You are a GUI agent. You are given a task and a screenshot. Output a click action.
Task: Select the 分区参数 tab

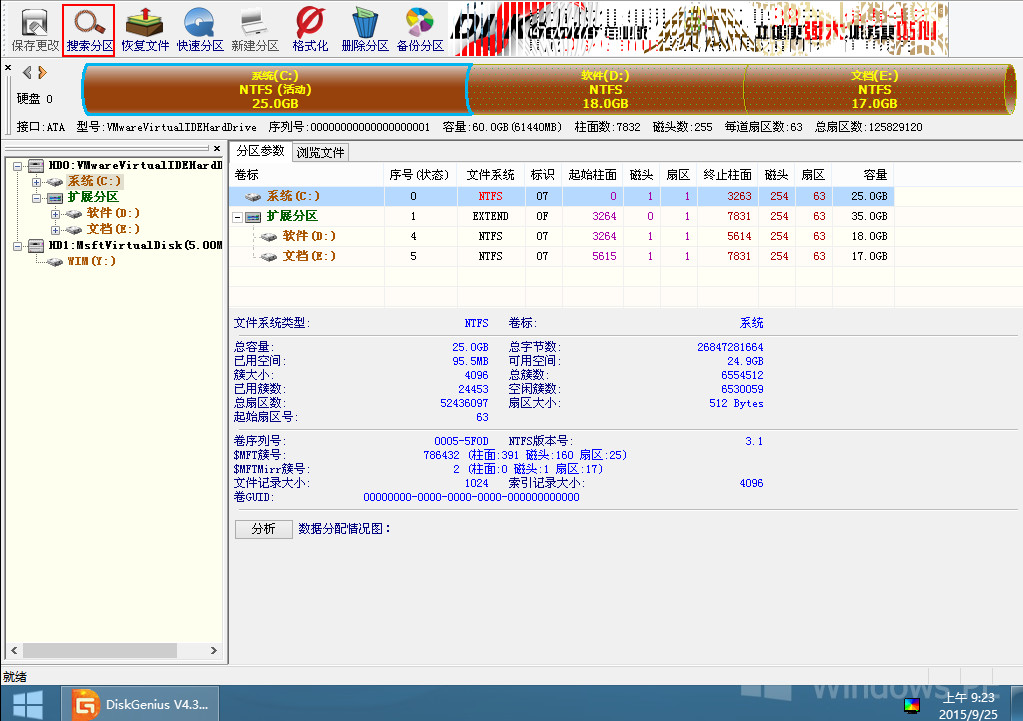[x=260, y=151]
